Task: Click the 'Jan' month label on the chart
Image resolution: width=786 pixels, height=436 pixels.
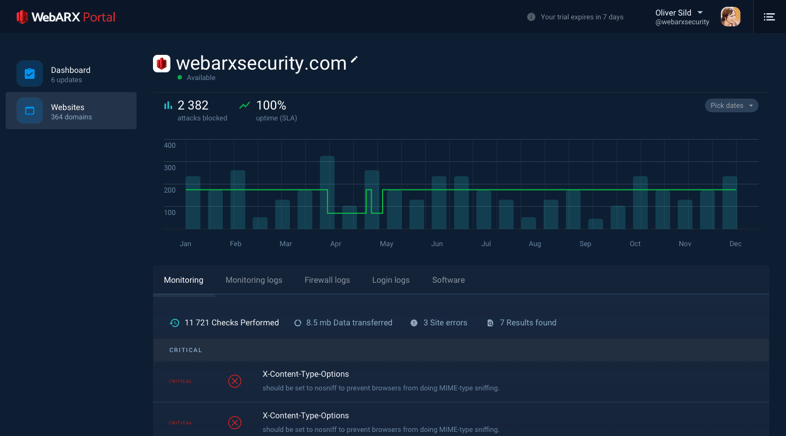Action: 185,244
